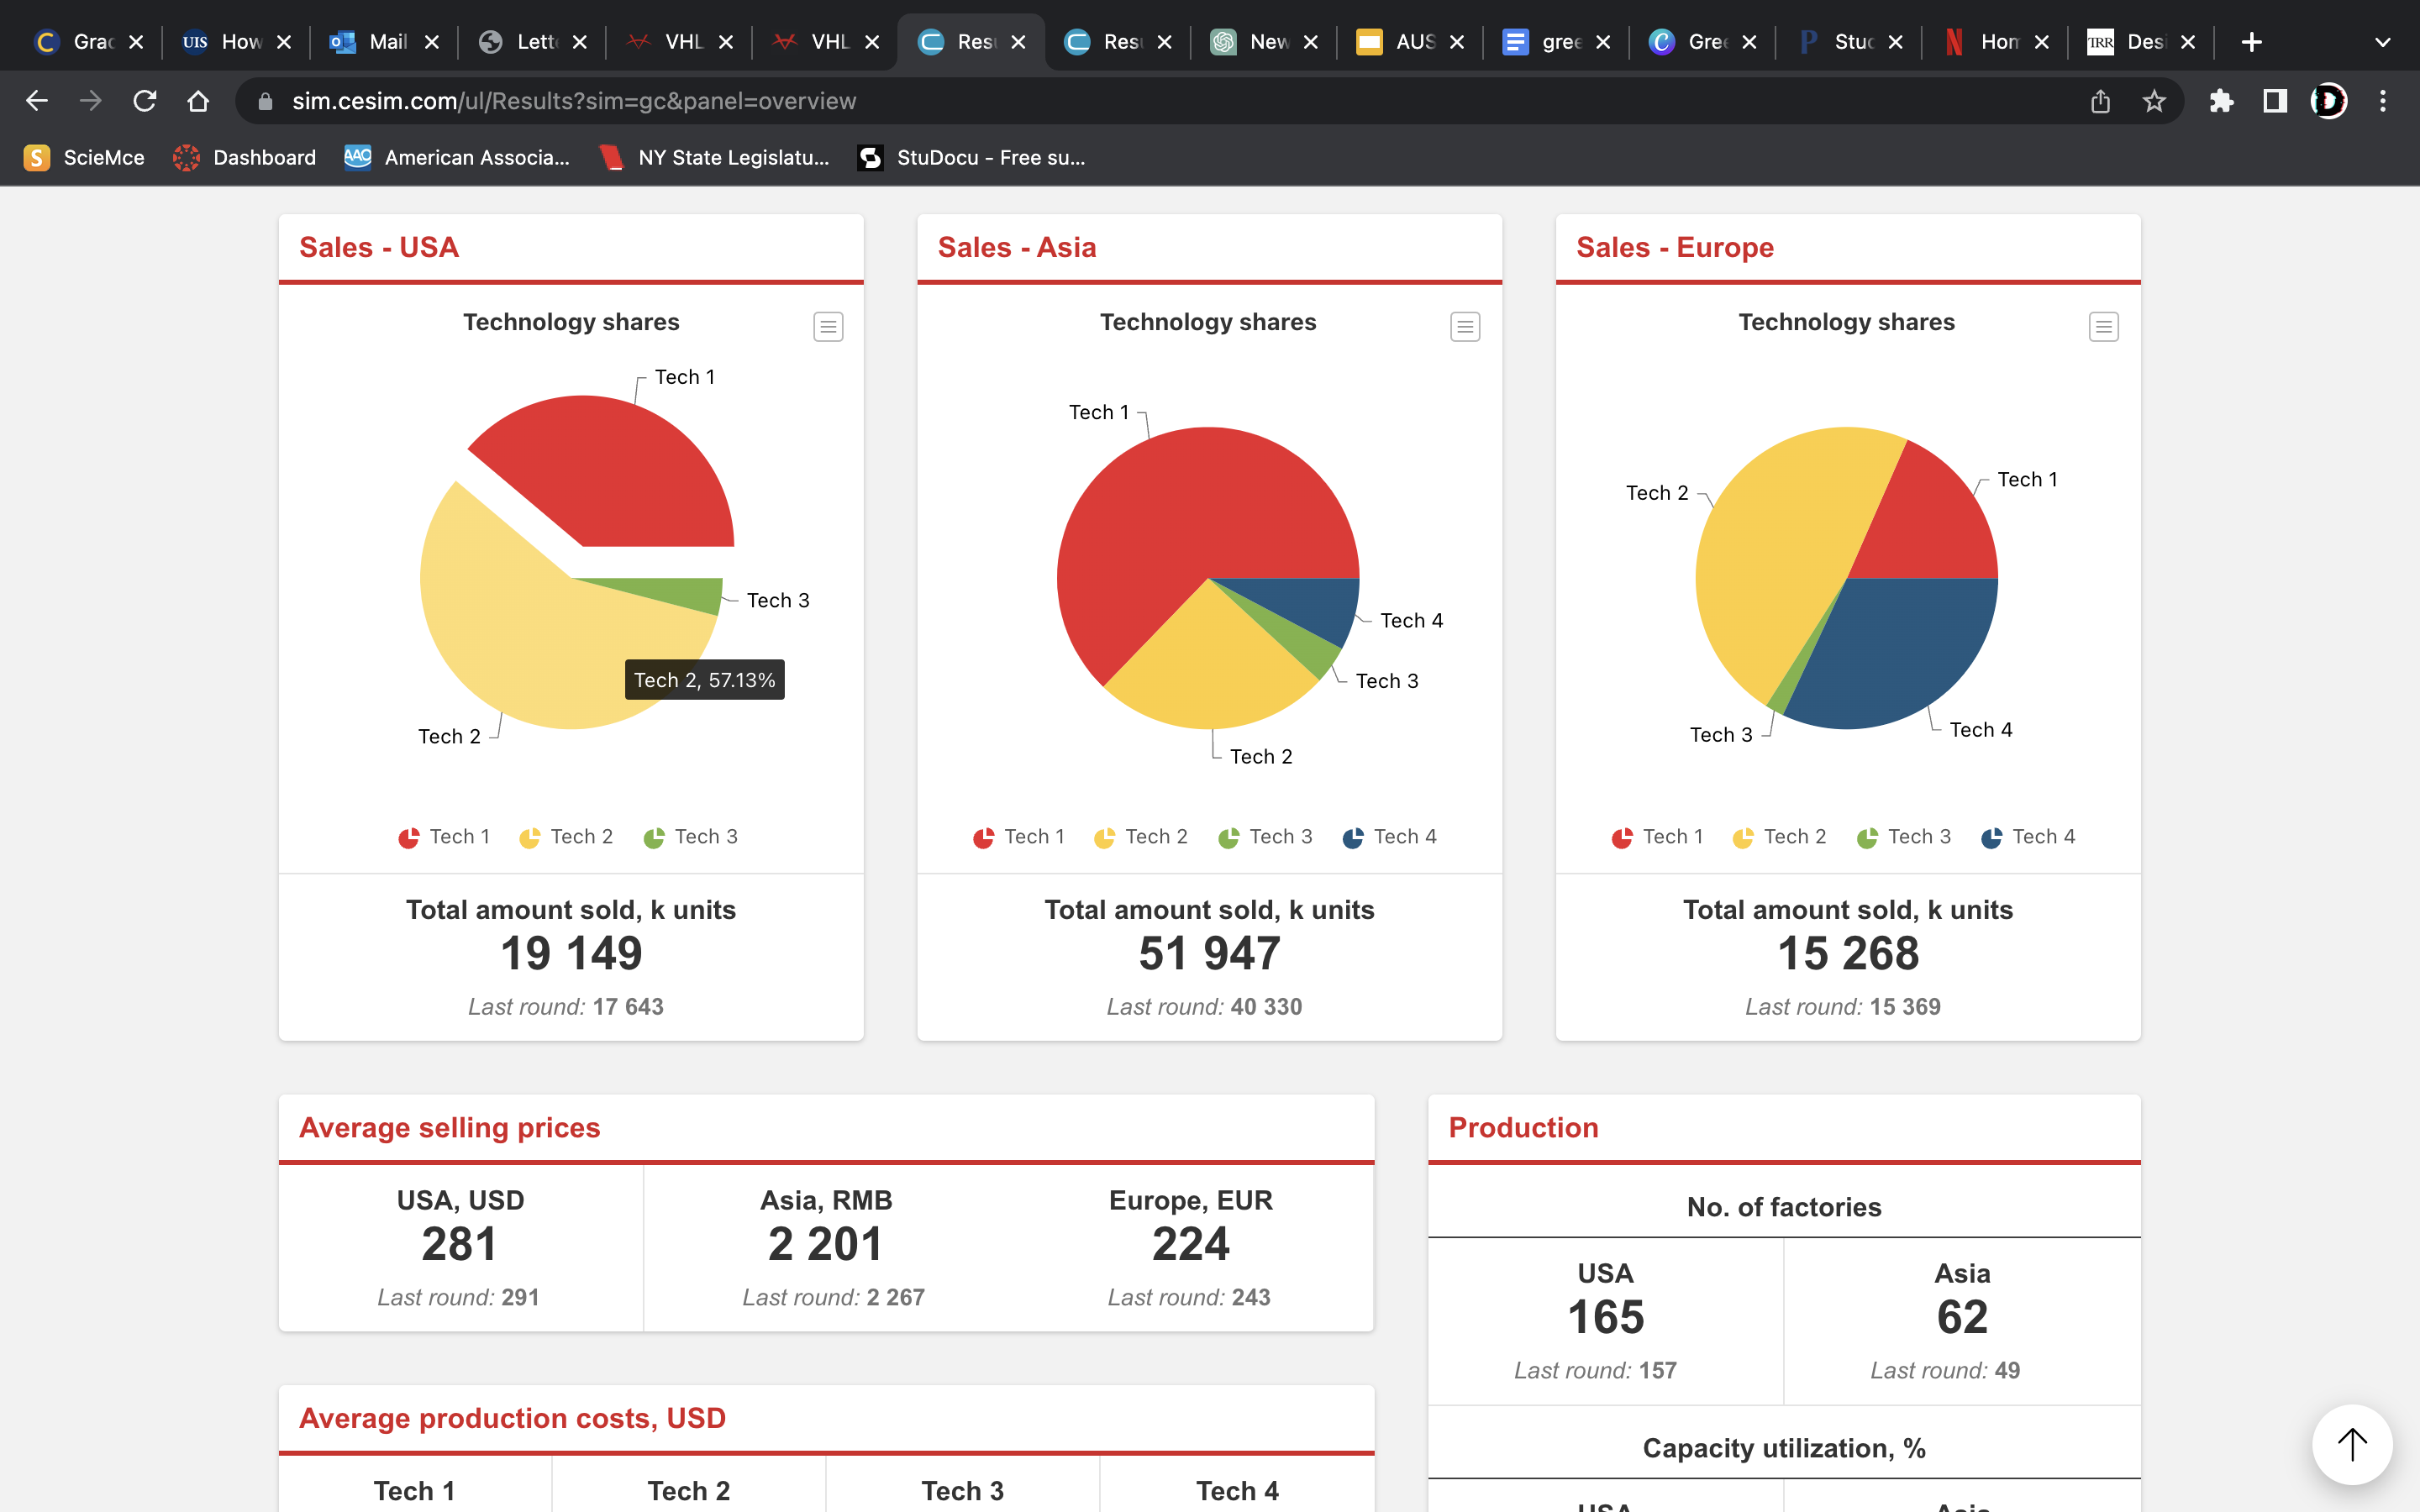Switch to the Grac tab
The image size is (2420, 1512).
click(90, 42)
